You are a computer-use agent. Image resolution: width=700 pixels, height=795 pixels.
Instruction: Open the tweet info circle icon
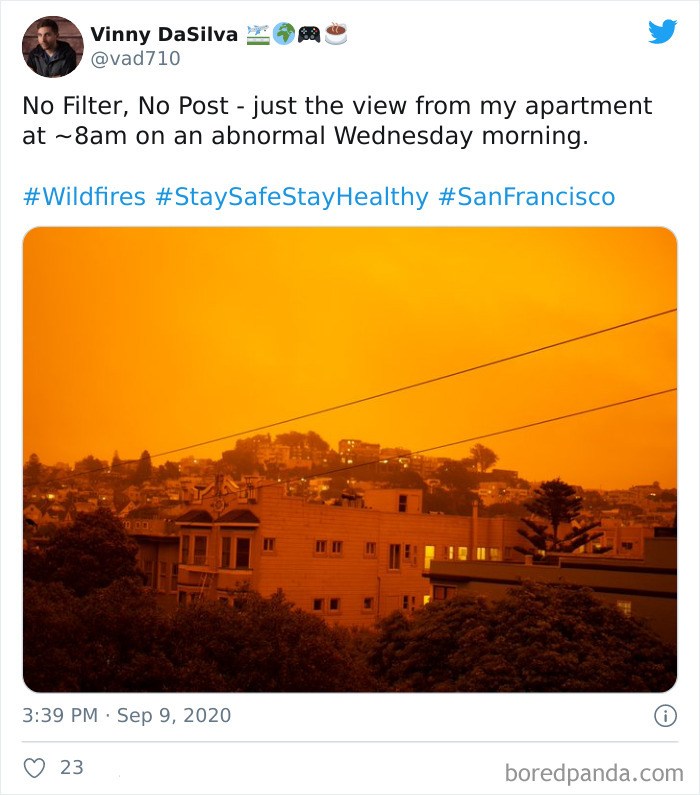pos(664,716)
